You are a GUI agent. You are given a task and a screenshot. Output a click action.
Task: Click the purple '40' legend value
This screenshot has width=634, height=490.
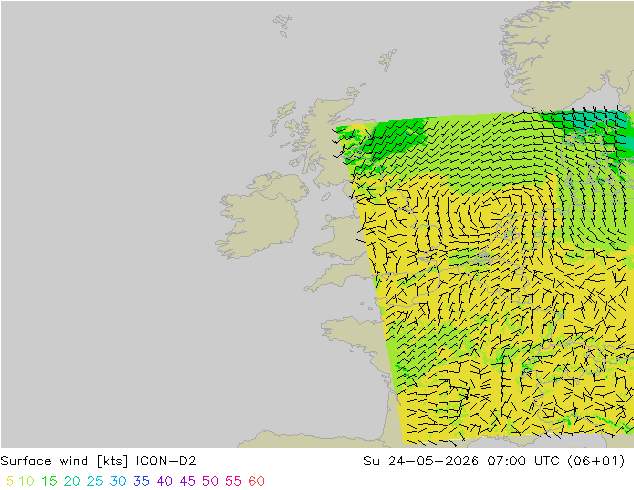click(x=165, y=481)
